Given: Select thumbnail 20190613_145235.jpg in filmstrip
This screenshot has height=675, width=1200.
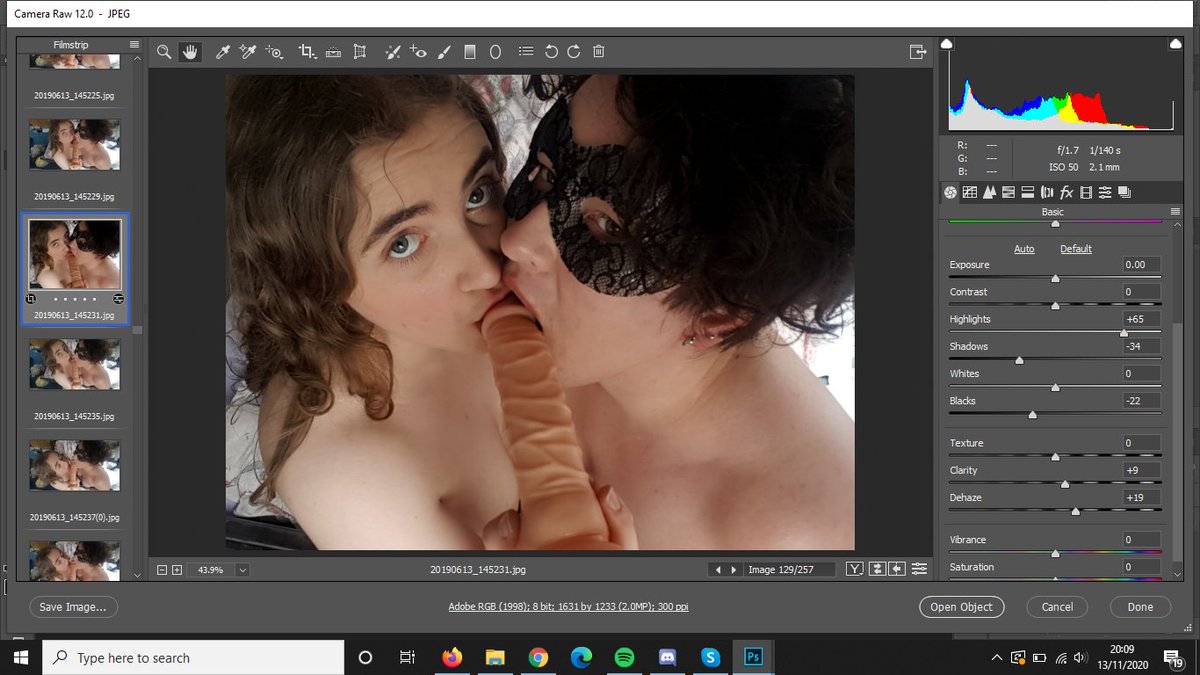Looking at the screenshot, I should coord(74,364).
